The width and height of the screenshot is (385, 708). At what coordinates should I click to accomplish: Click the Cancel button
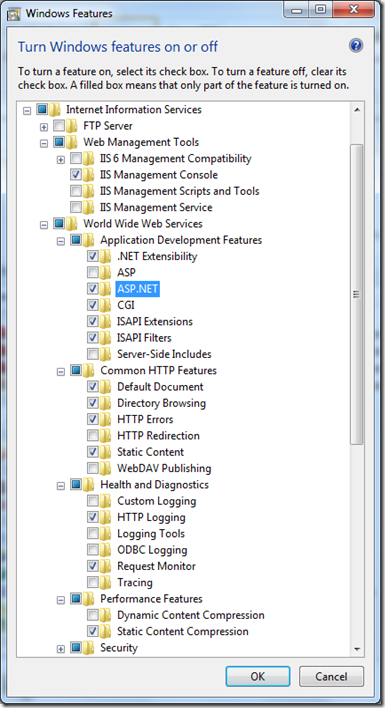point(331,676)
